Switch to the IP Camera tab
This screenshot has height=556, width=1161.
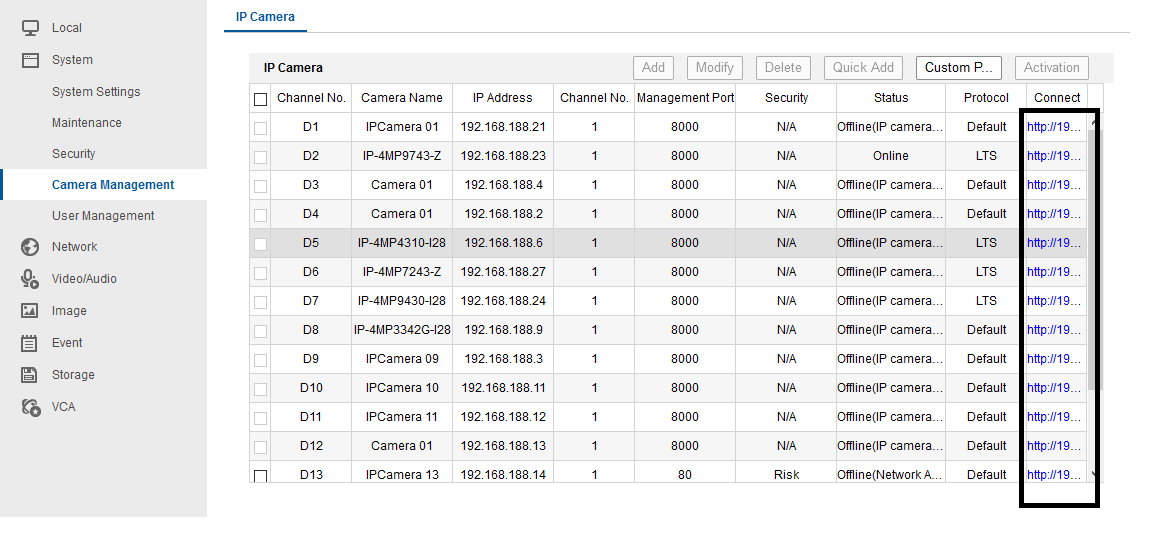(265, 17)
